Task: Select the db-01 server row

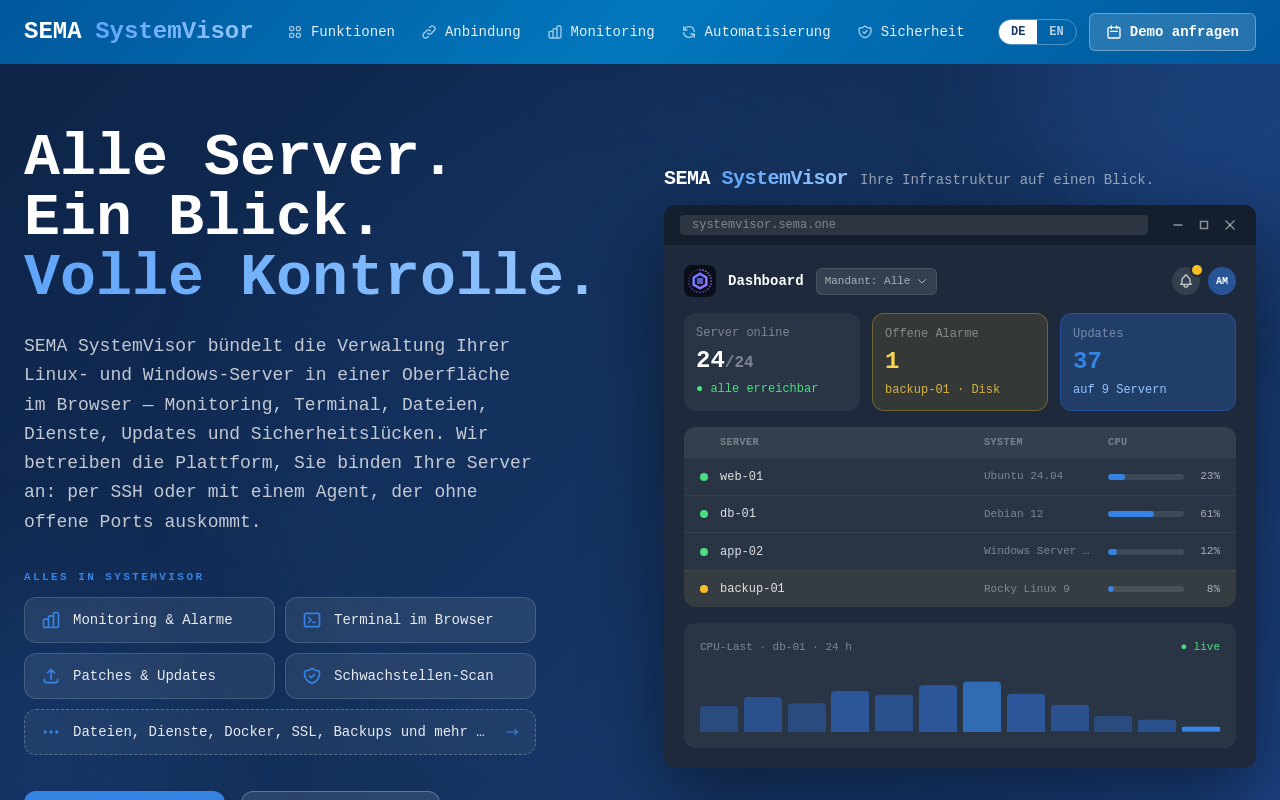Action: tap(960, 514)
